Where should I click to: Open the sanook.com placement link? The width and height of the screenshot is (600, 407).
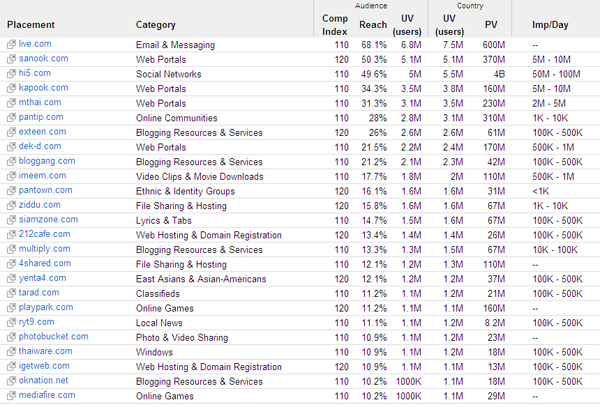[43, 59]
